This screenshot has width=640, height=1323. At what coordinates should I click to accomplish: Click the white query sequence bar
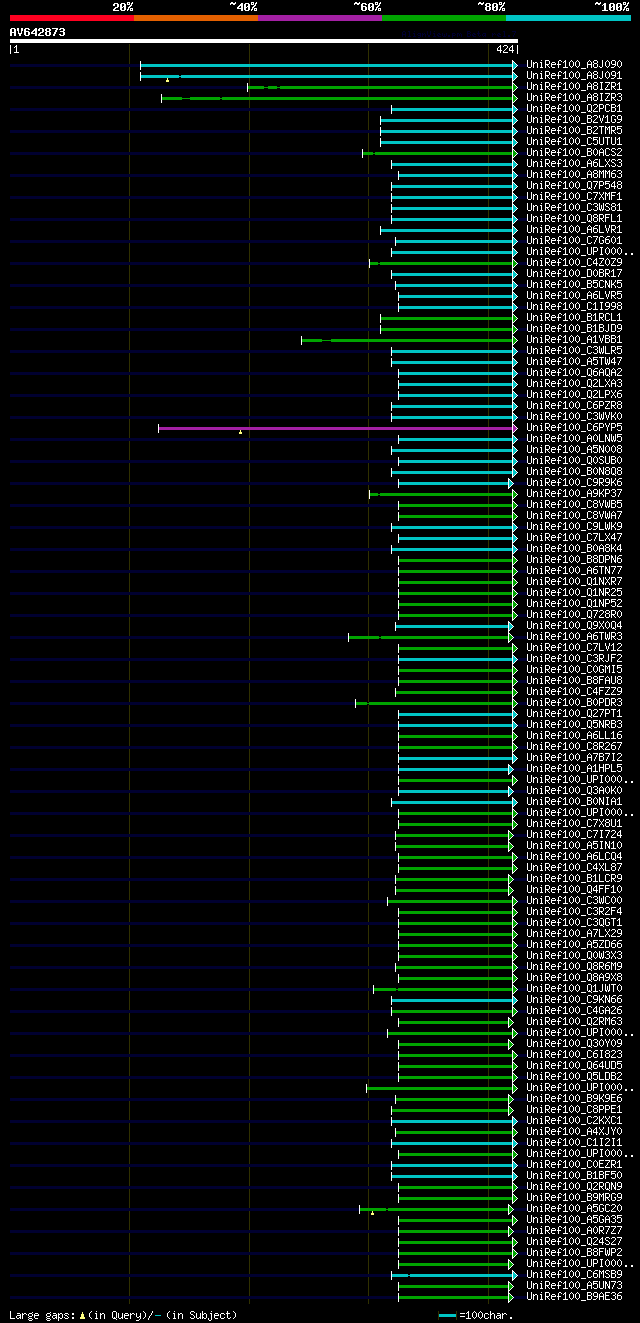[x=264, y=41]
